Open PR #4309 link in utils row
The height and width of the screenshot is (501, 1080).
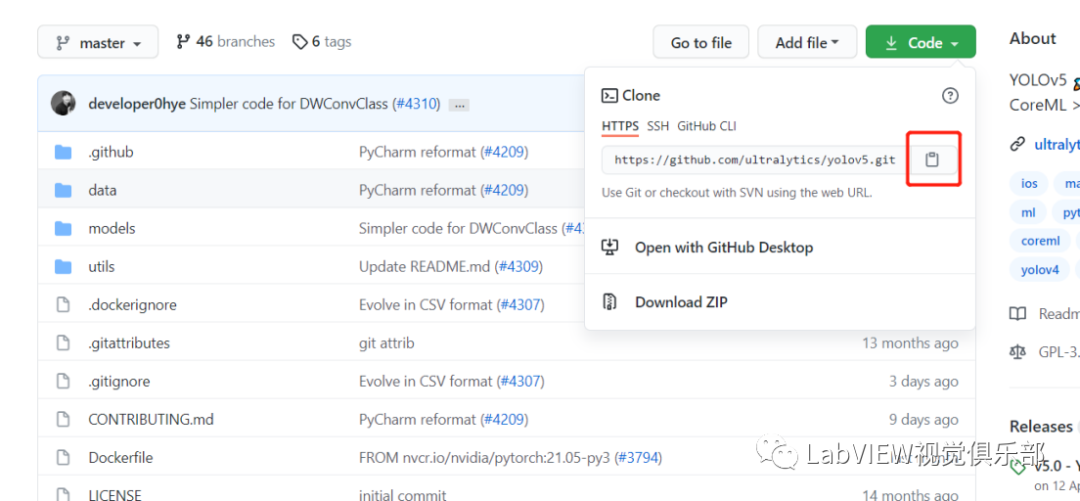(518, 266)
